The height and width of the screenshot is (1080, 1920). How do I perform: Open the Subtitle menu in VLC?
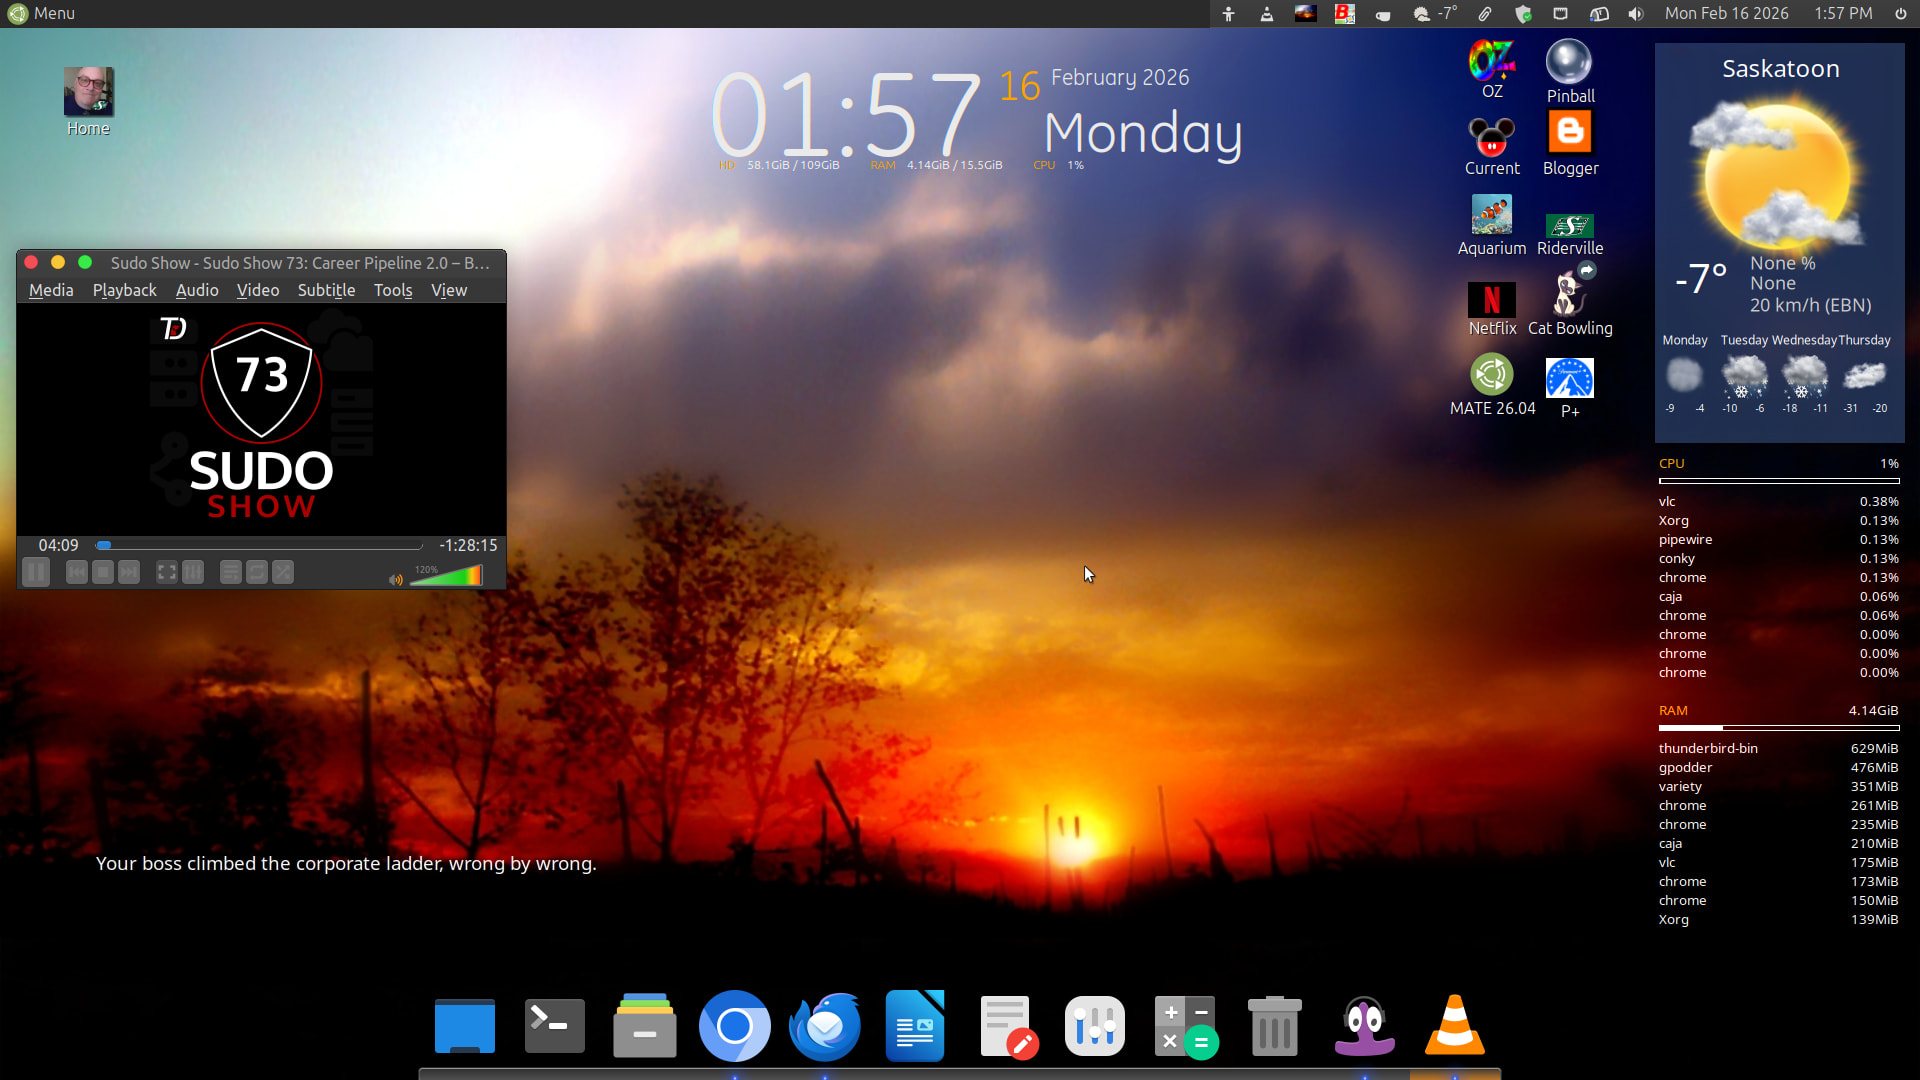coord(326,290)
